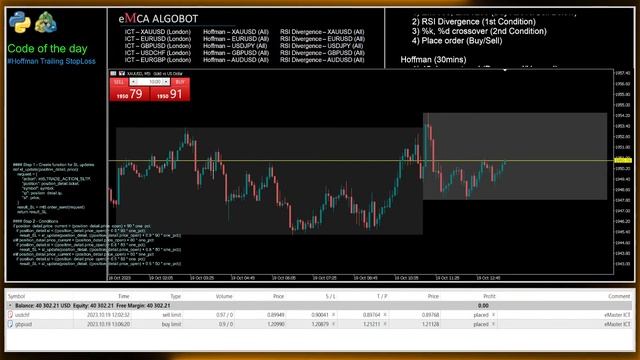Click the 'buy limit' type cell

pyautogui.click(x=171, y=324)
